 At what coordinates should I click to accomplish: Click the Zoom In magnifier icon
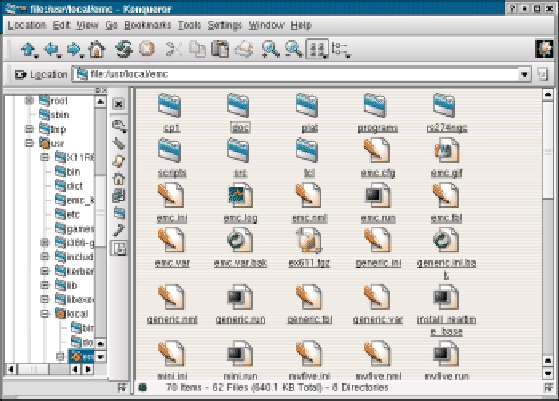270,49
